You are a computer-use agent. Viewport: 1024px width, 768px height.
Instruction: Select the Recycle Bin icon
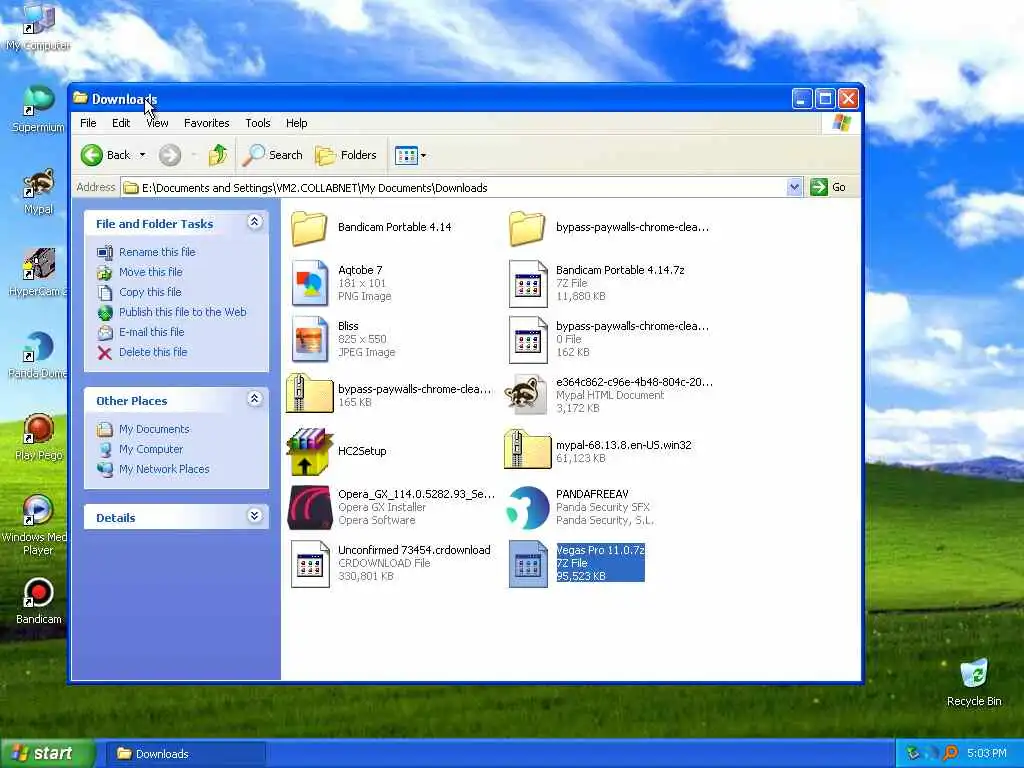click(974, 682)
